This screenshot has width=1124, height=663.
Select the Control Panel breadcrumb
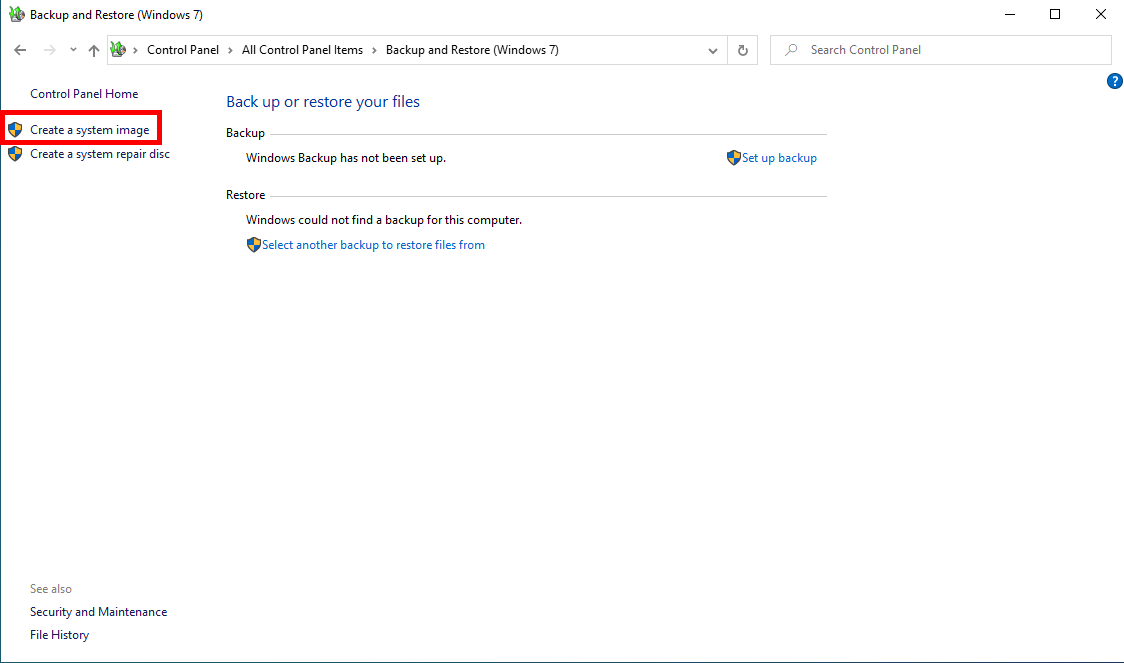(x=182, y=50)
